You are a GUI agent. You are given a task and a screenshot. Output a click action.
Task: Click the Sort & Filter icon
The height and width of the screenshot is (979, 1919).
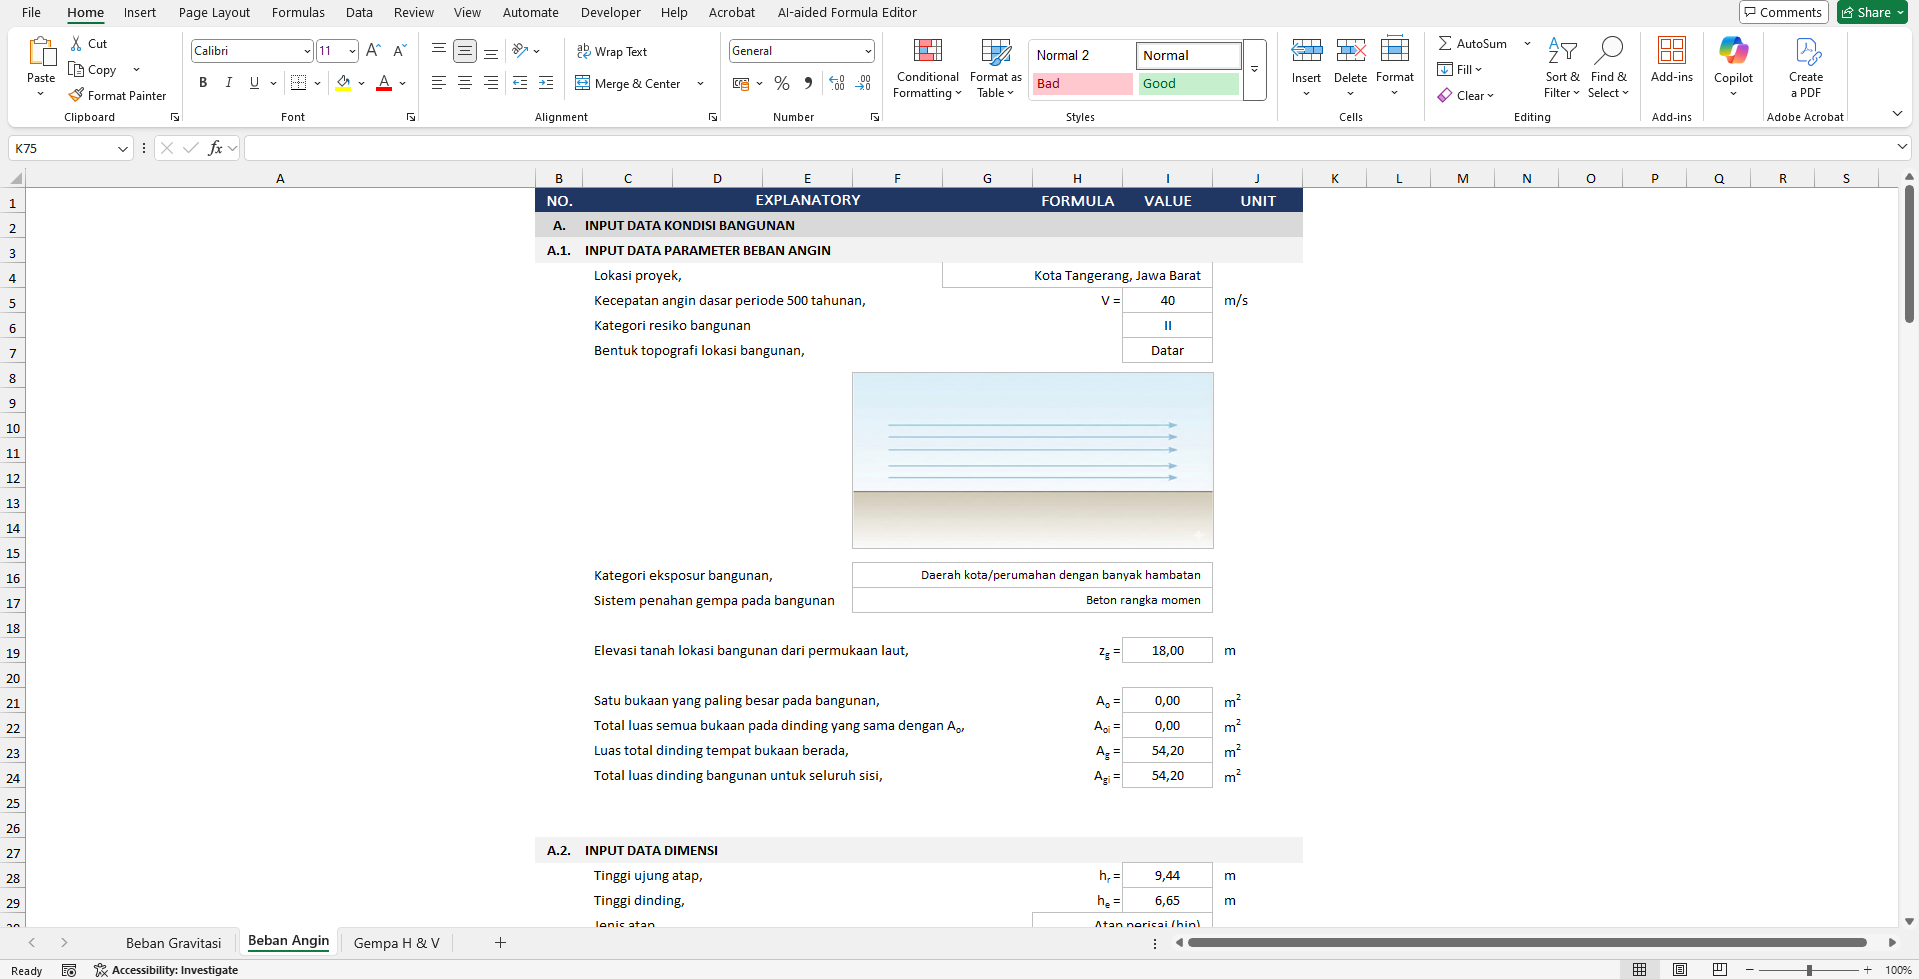pos(1561,52)
